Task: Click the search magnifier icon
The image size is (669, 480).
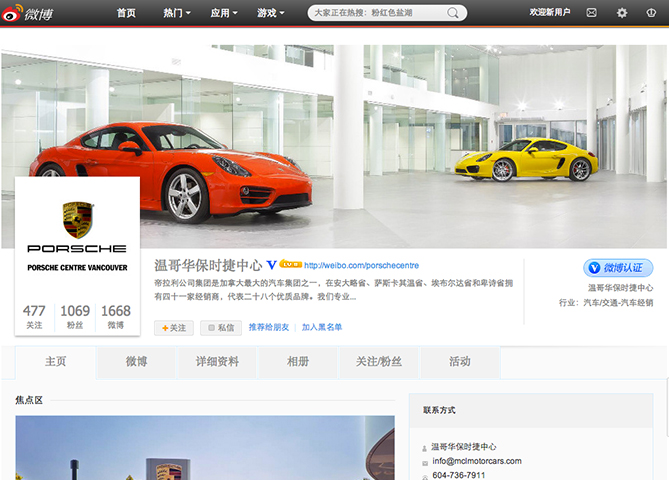Action: pos(453,13)
